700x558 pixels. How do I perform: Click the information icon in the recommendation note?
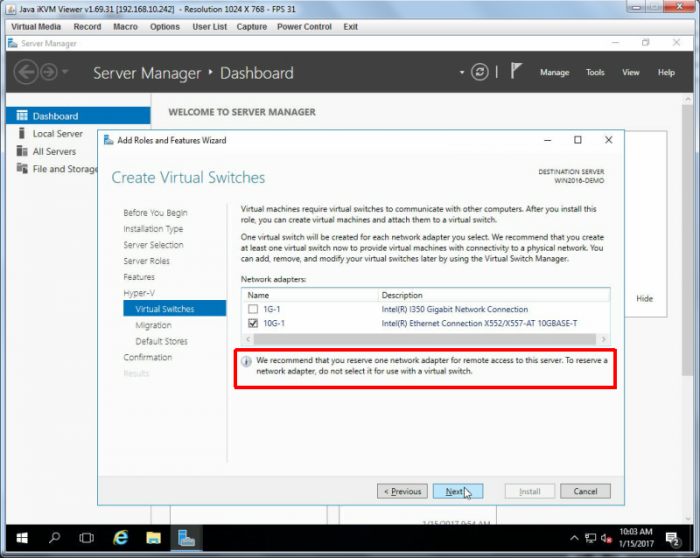(x=246, y=361)
